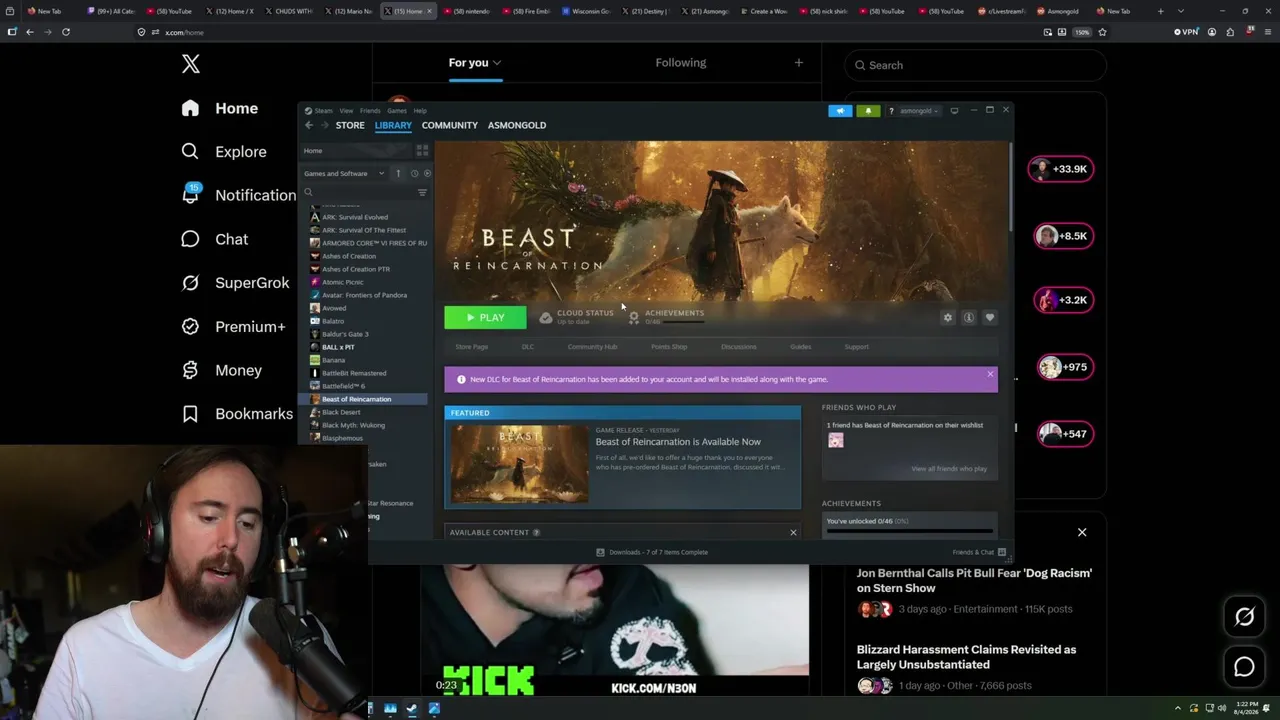Image resolution: width=1280 pixels, height=720 pixels.
Task: Open the COMMUNITY tab in Steam
Action: (x=450, y=125)
